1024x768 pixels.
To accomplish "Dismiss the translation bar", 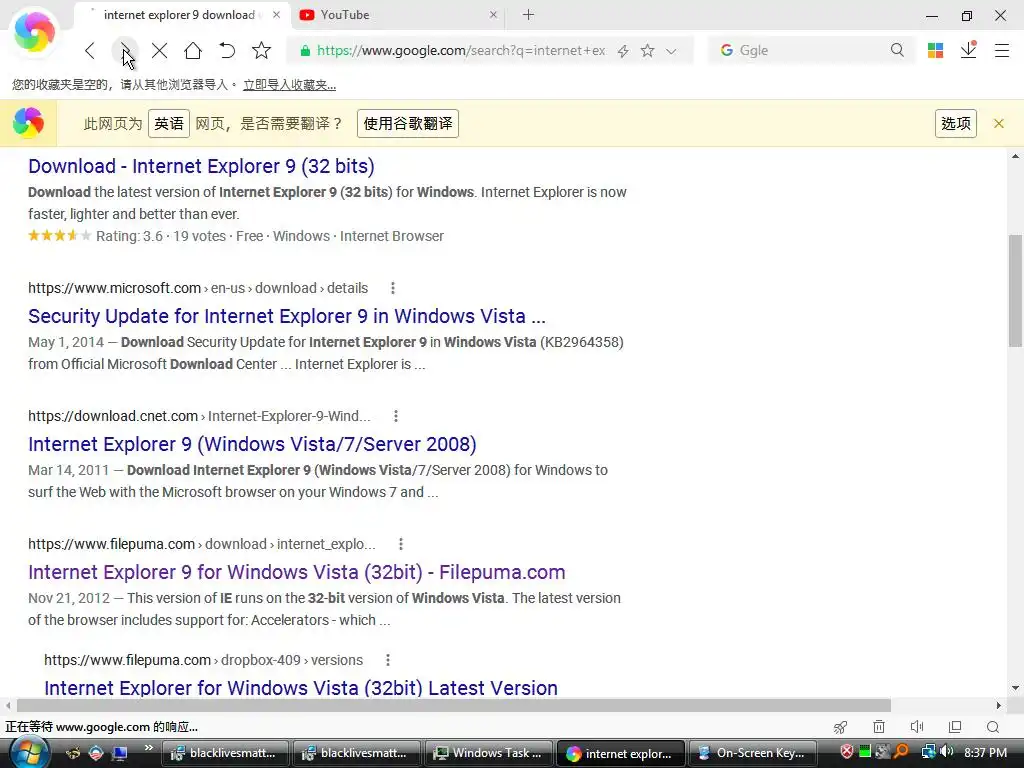I will (x=999, y=123).
